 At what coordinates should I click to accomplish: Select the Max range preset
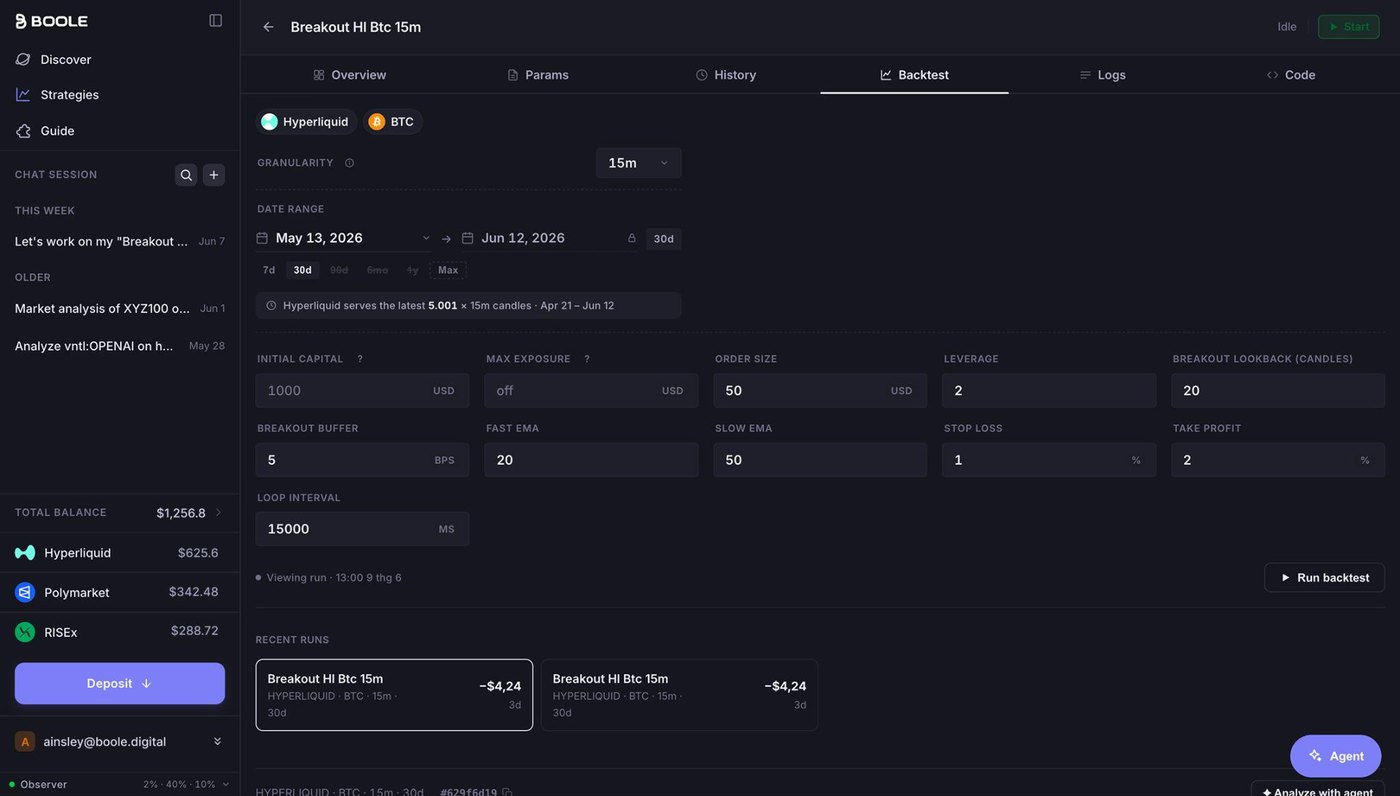[x=448, y=270]
